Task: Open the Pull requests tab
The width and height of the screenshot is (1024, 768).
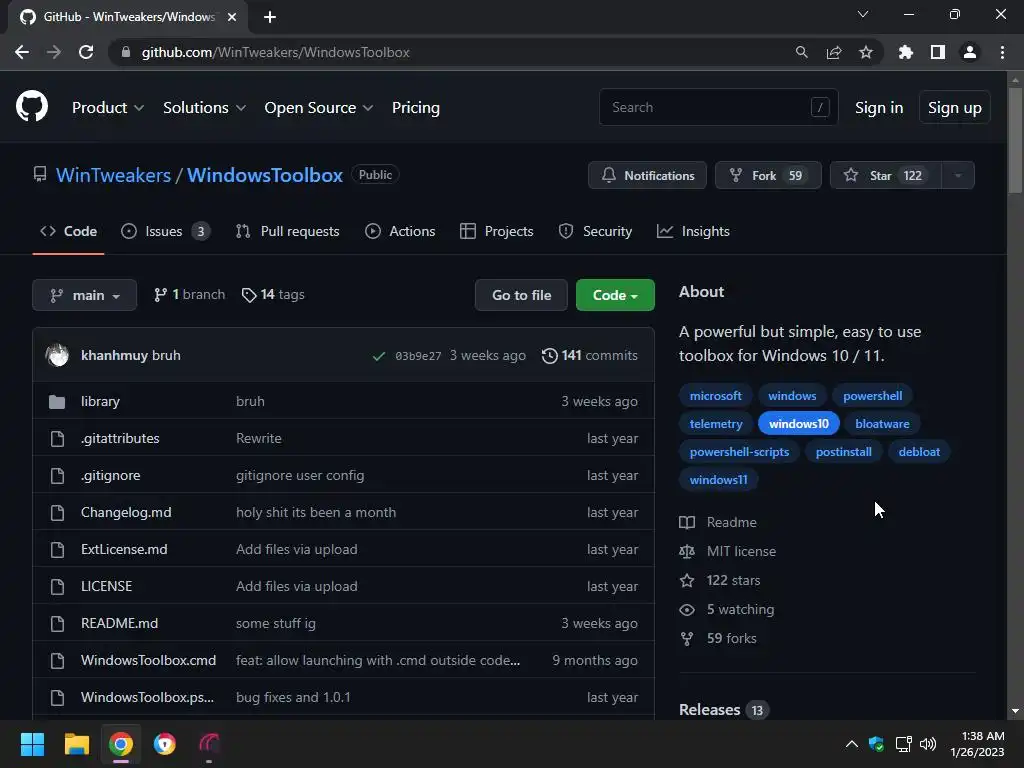Action: coord(287,231)
